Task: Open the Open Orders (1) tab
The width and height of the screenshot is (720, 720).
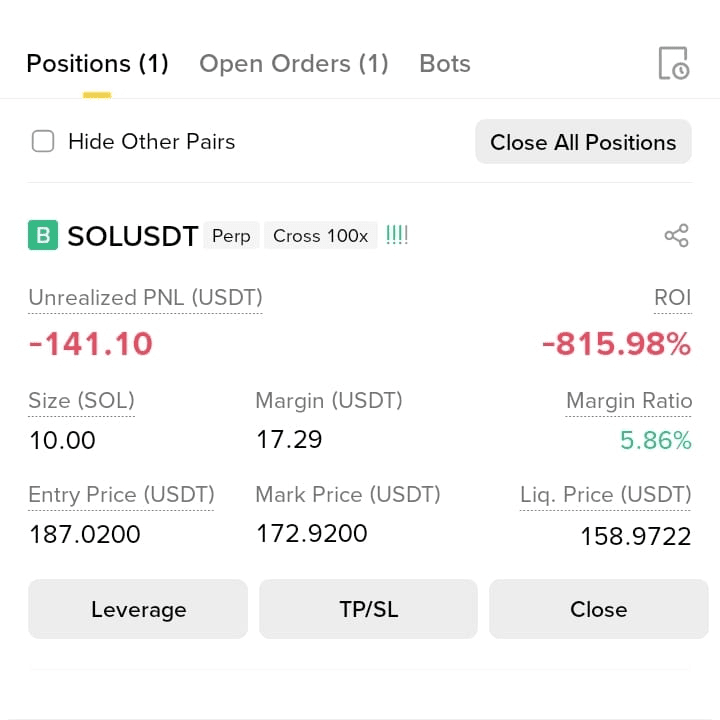Action: pyautogui.click(x=294, y=63)
